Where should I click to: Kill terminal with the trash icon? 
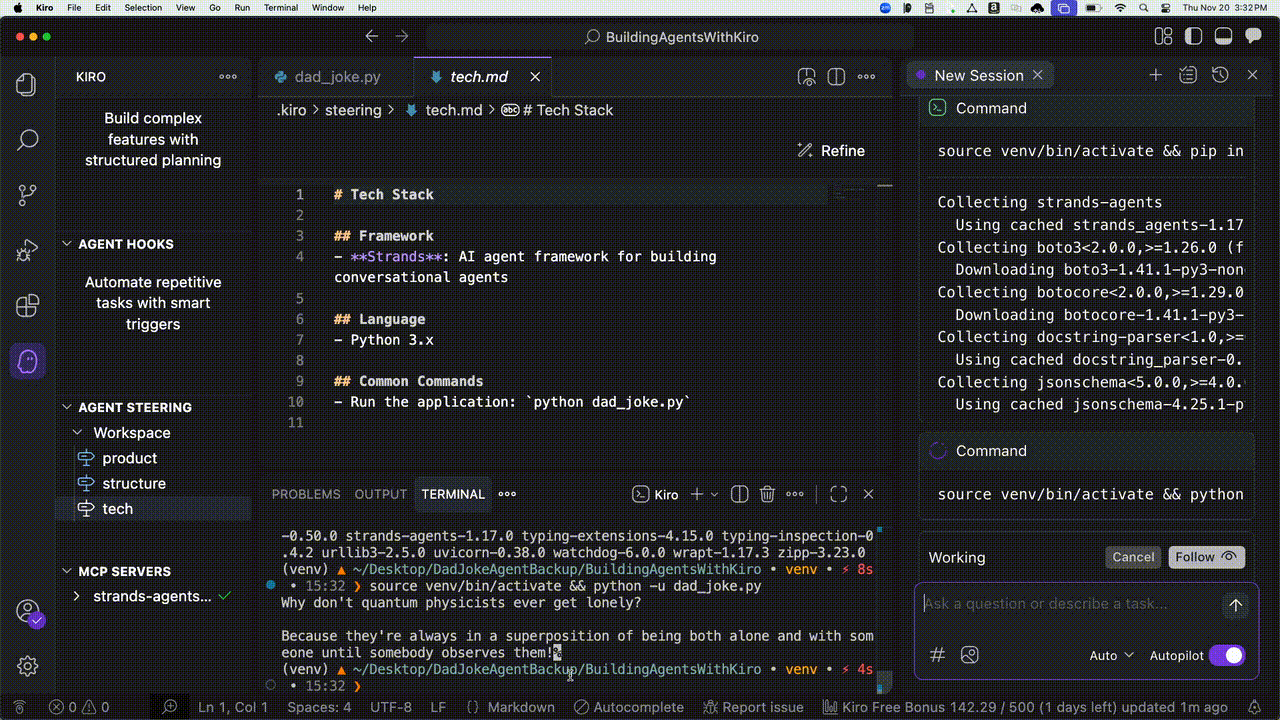767,494
